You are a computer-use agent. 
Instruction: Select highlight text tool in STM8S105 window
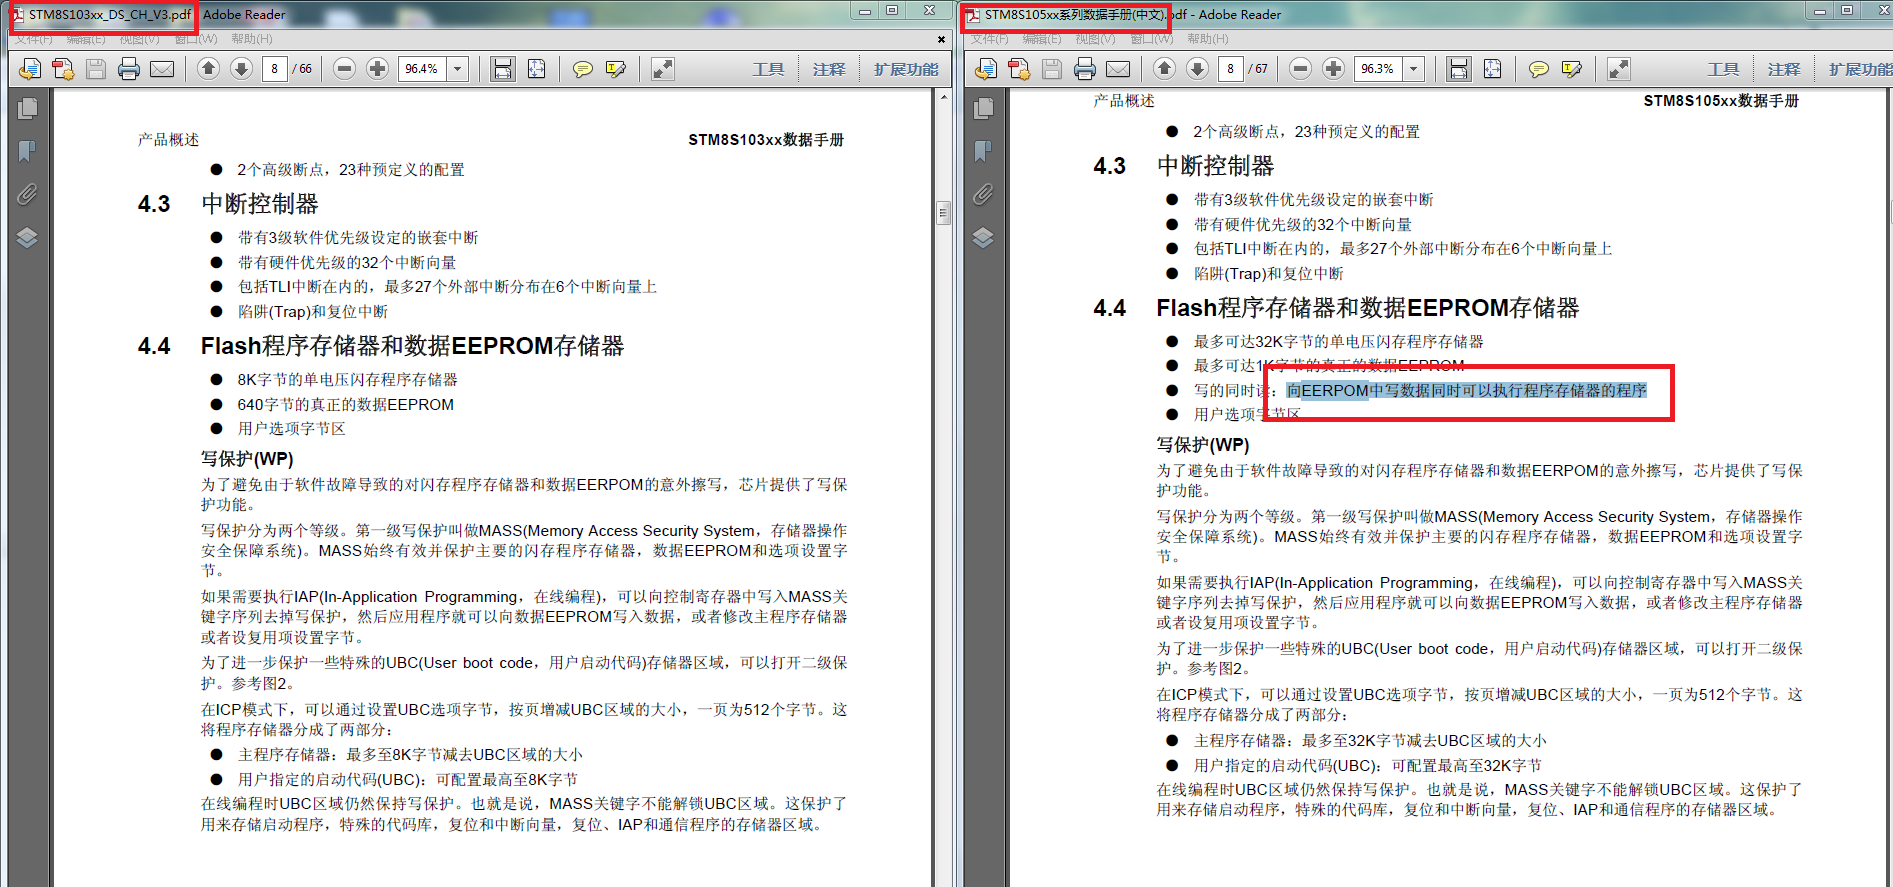click(x=1572, y=69)
